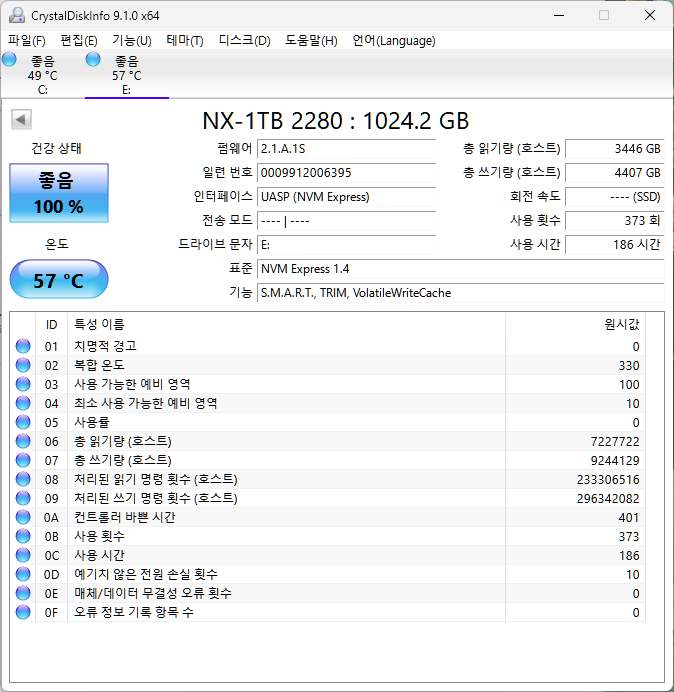The height and width of the screenshot is (692, 674).
Task: Open the 도움말(H) menu
Action: tap(311, 41)
